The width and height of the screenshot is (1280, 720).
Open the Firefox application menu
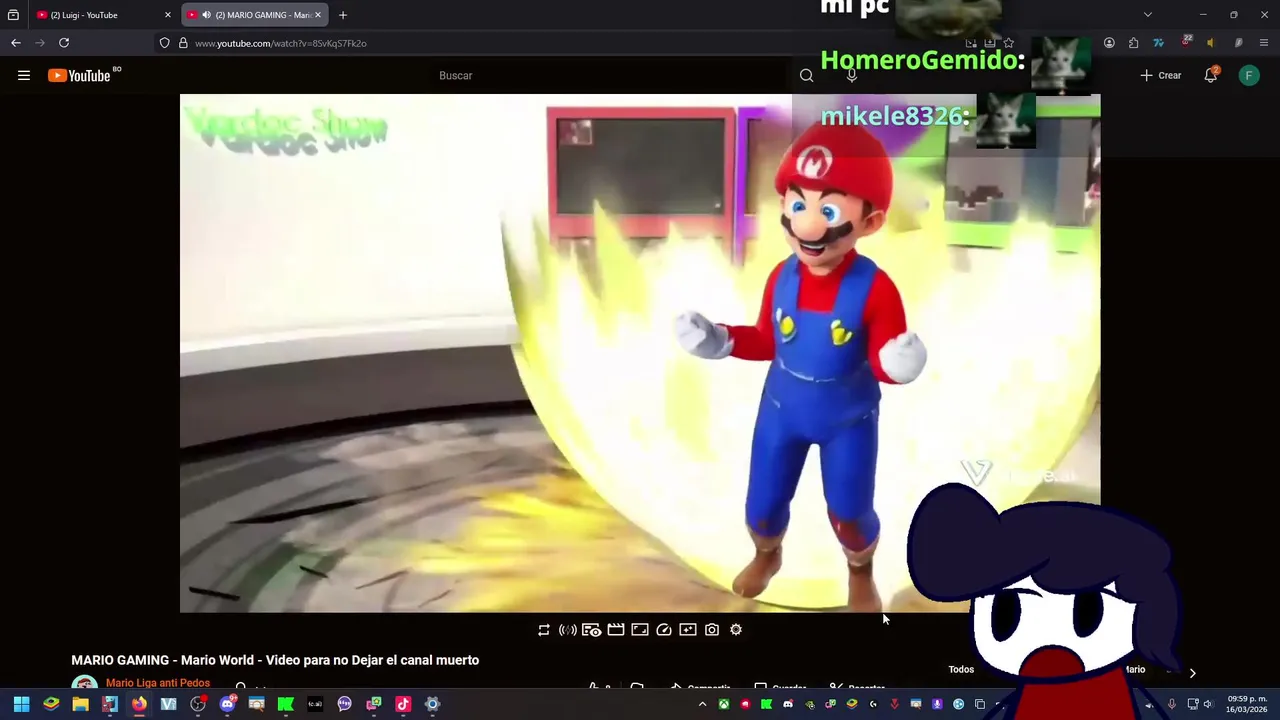(x=1265, y=43)
